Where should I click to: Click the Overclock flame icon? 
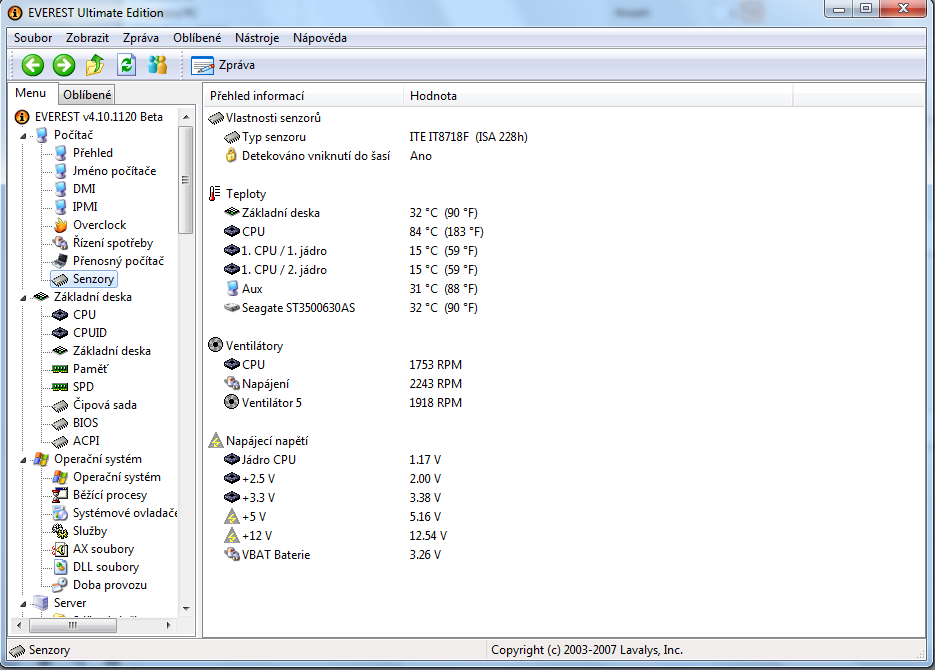[60, 225]
